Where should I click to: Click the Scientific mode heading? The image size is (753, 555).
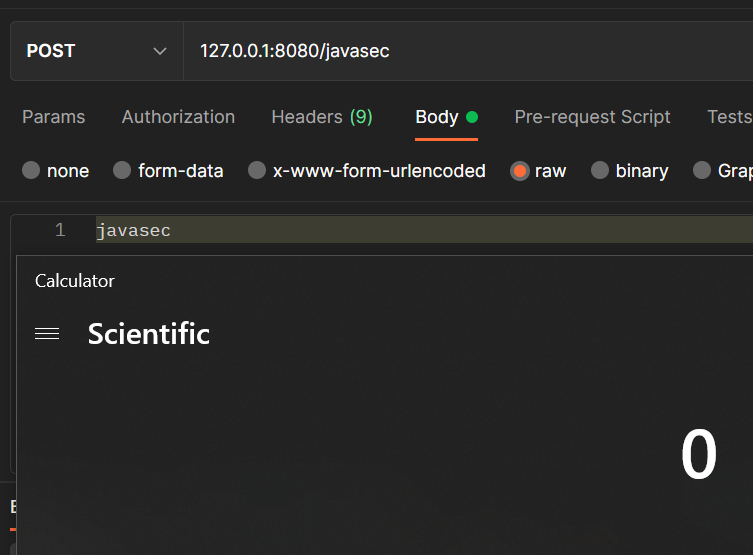(x=149, y=334)
